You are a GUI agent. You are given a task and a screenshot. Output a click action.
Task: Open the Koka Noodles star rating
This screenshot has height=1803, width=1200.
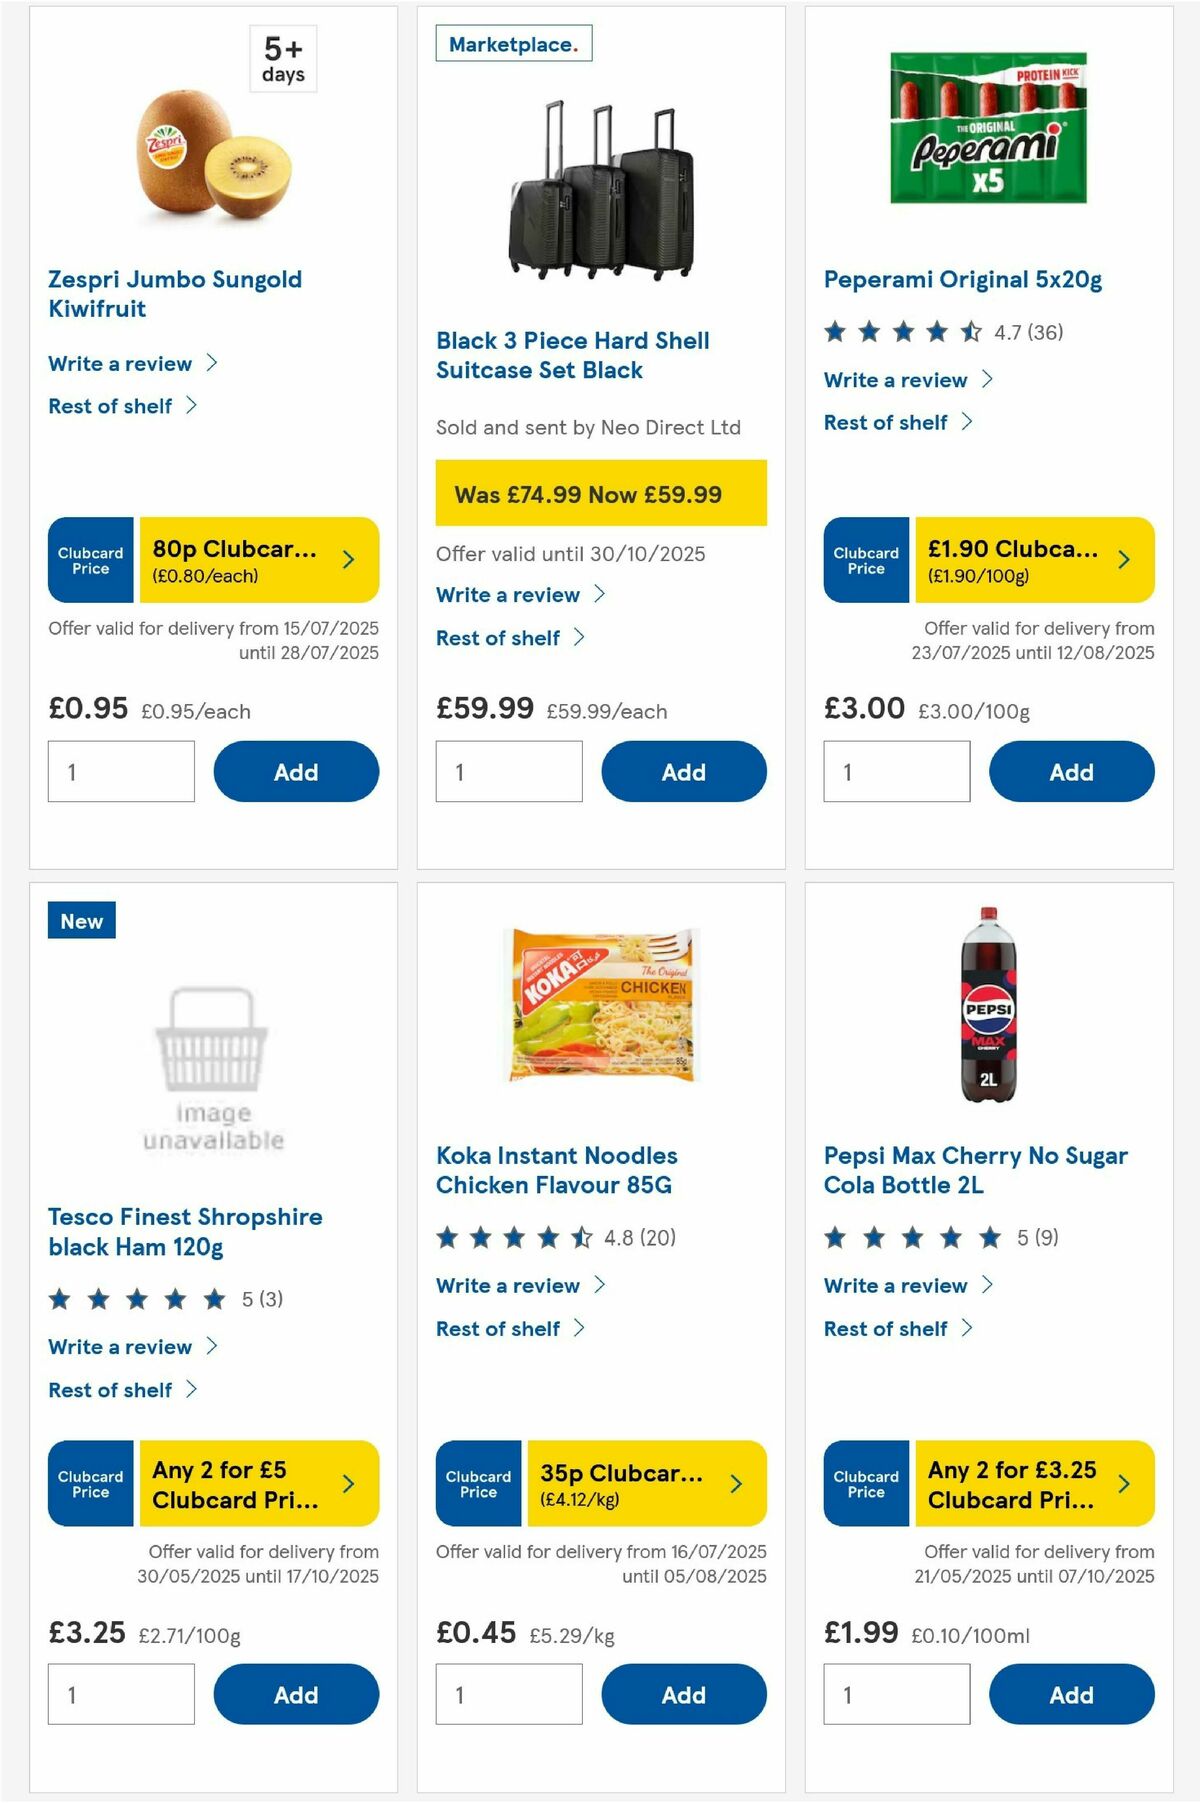point(510,1238)
